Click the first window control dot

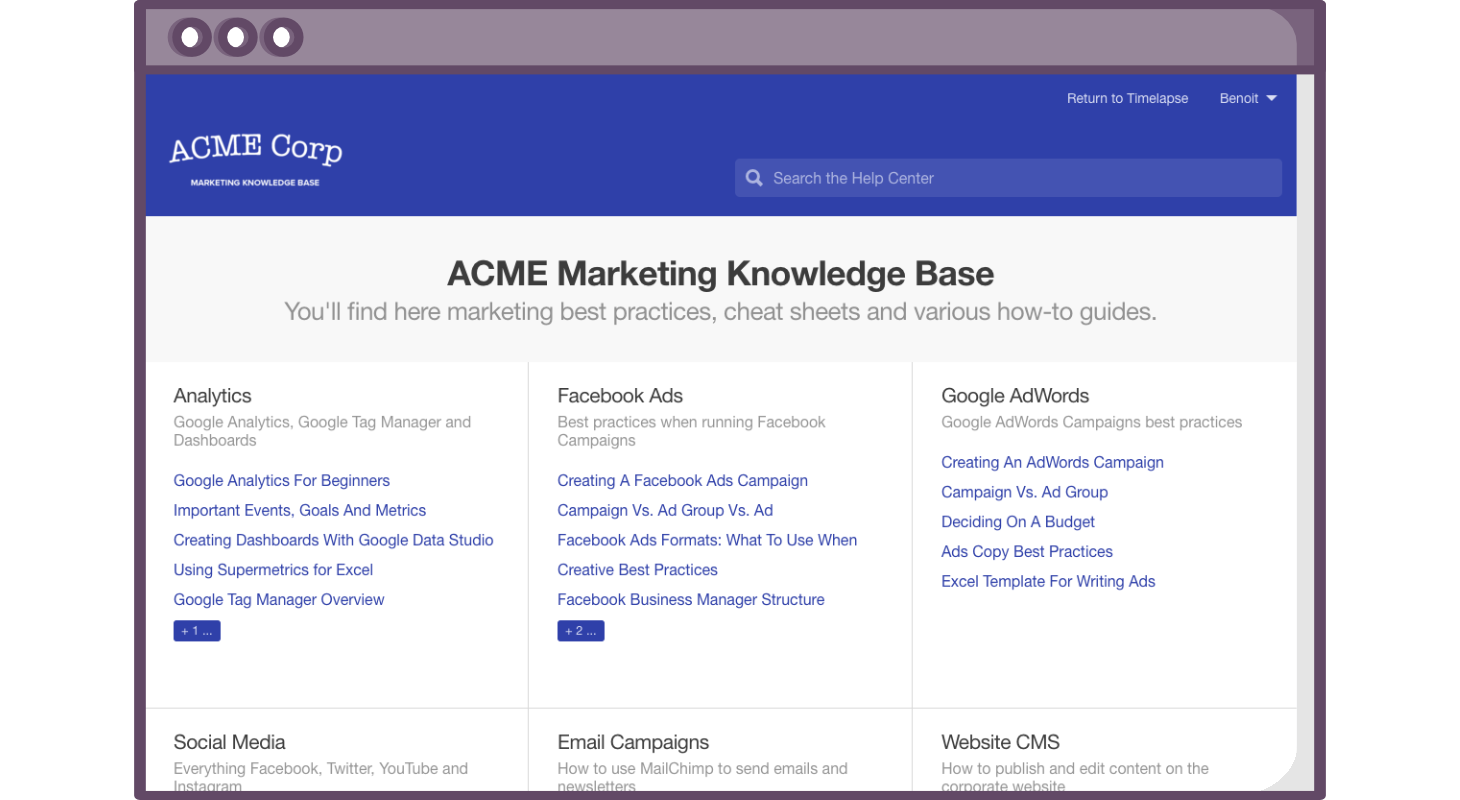(189, 38)
